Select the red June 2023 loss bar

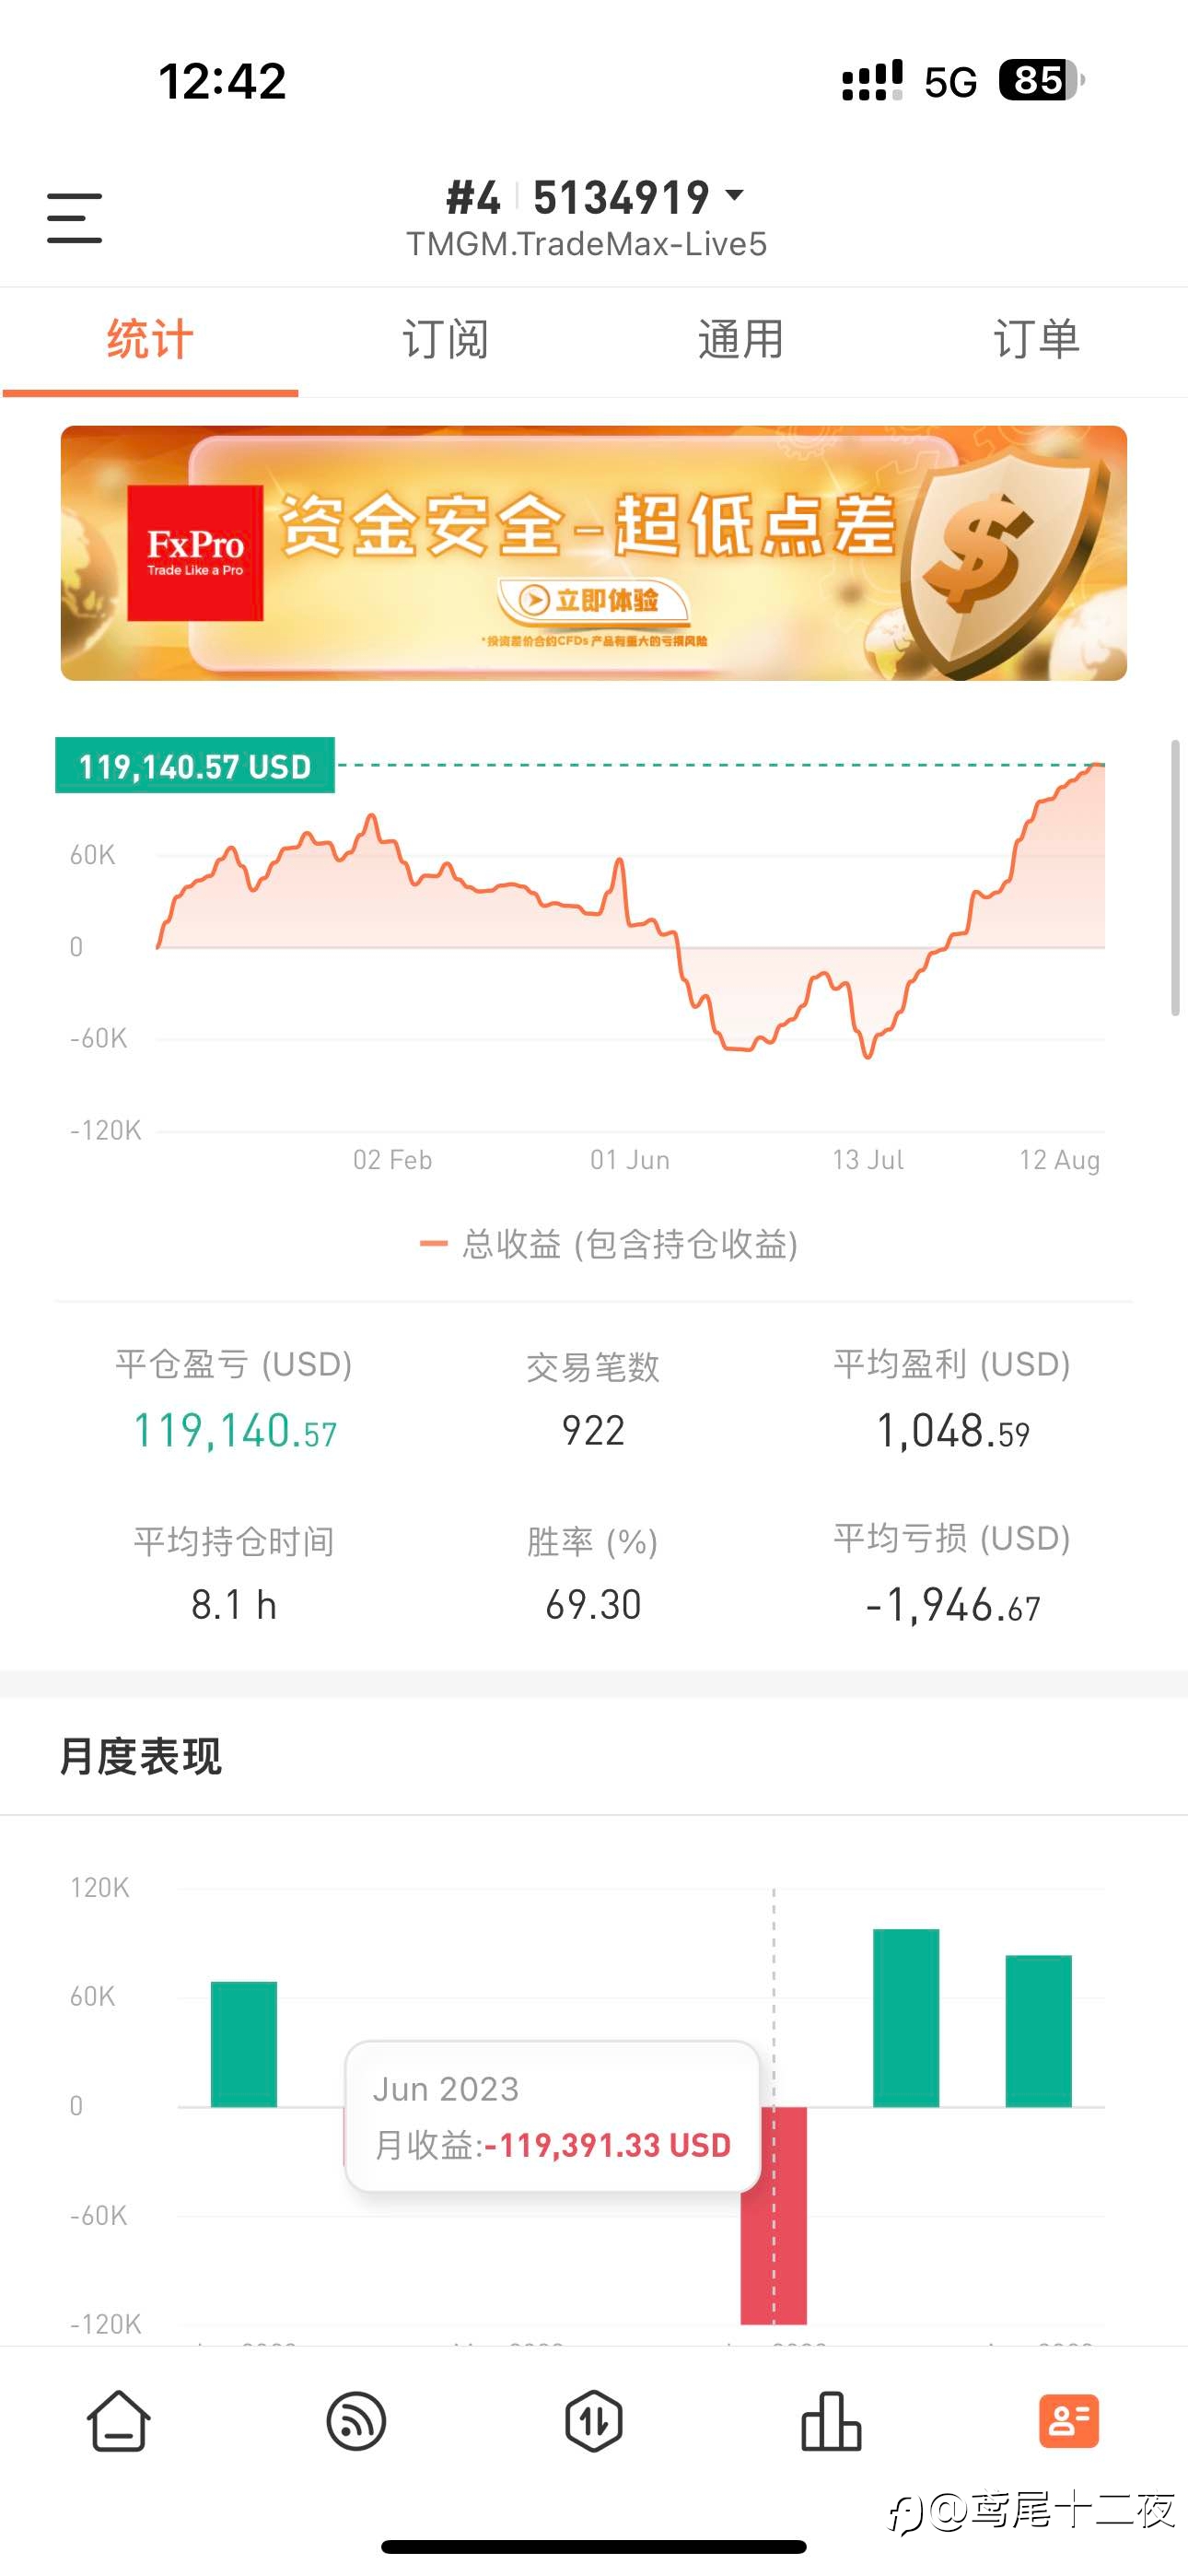point(774,2215)
